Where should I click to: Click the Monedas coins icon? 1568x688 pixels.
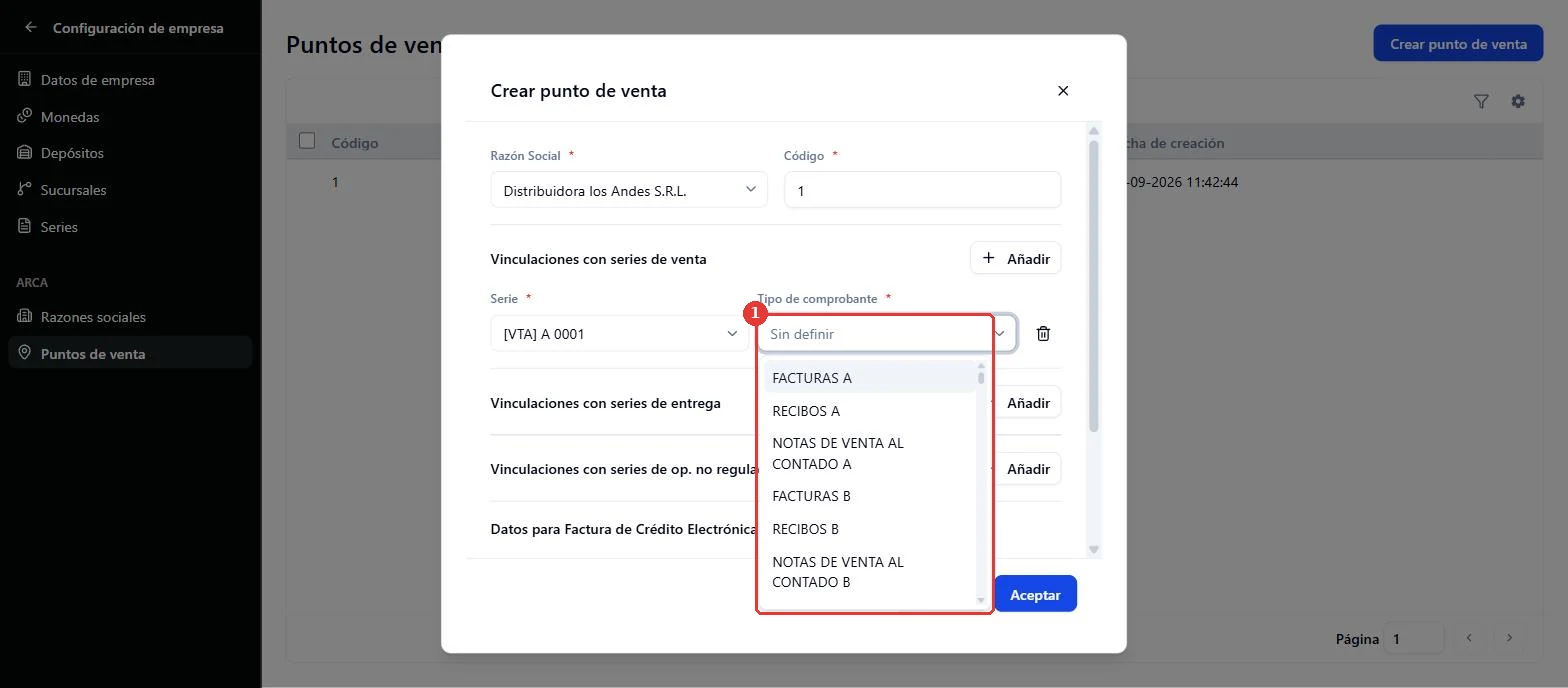pos(25,116)
